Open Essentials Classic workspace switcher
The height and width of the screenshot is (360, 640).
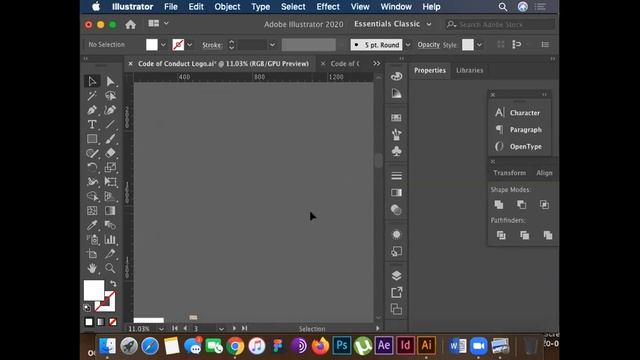pyautogui.click(x=392, y=24)
